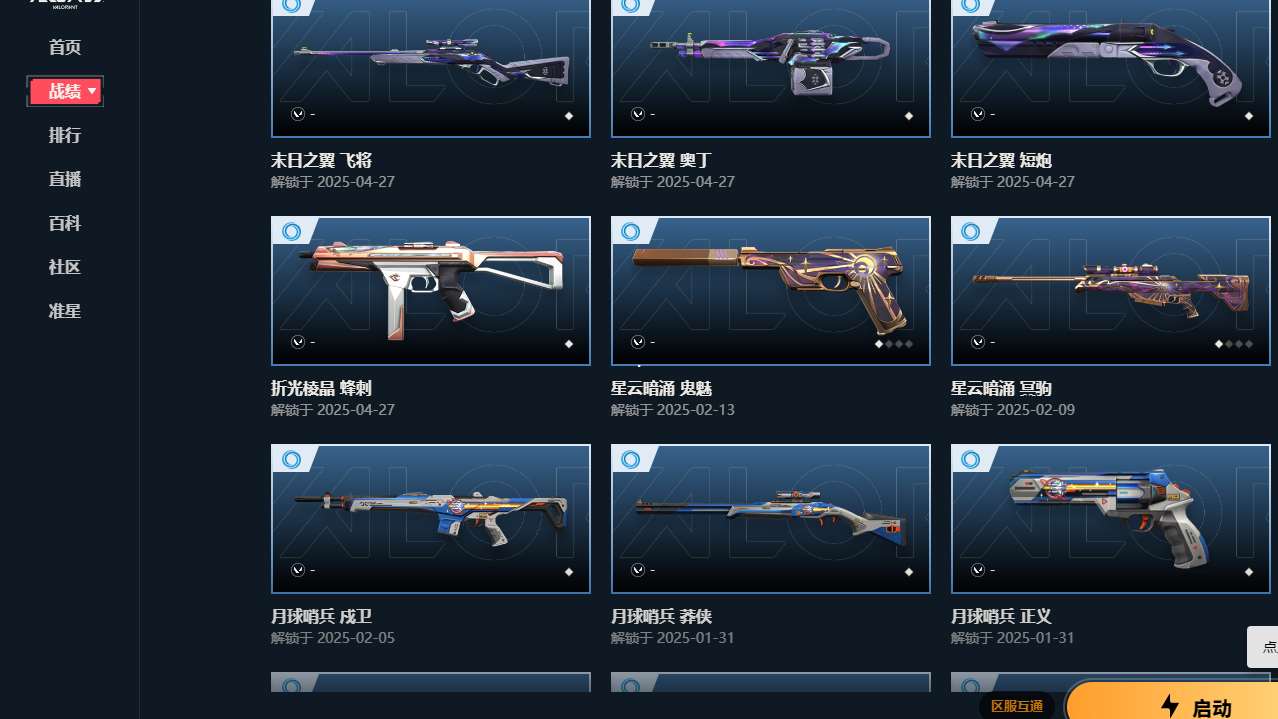Click the blue circle badge on 星云暗涌 鬼魅 card

[x=631, y=232]
